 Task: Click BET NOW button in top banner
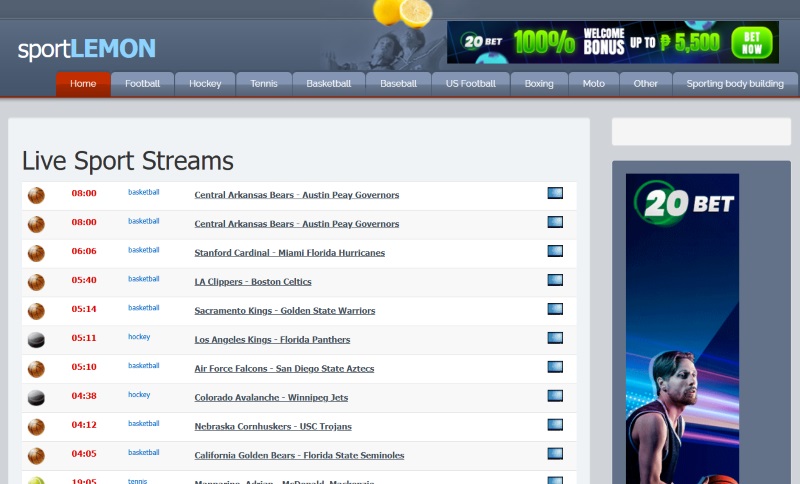pyautogui.click(x=752, y=43)
